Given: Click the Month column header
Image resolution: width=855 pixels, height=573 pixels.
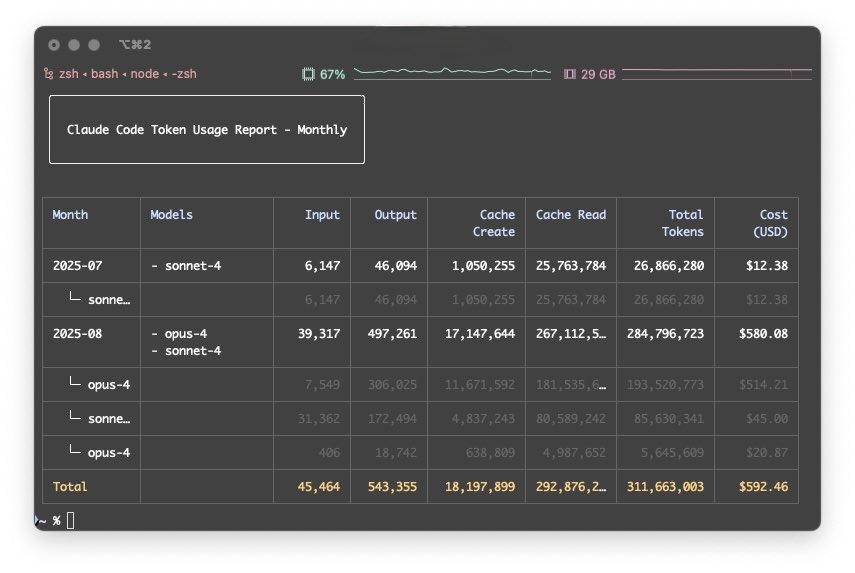Looking at the screenshot, I should click(x=70, y=215).
